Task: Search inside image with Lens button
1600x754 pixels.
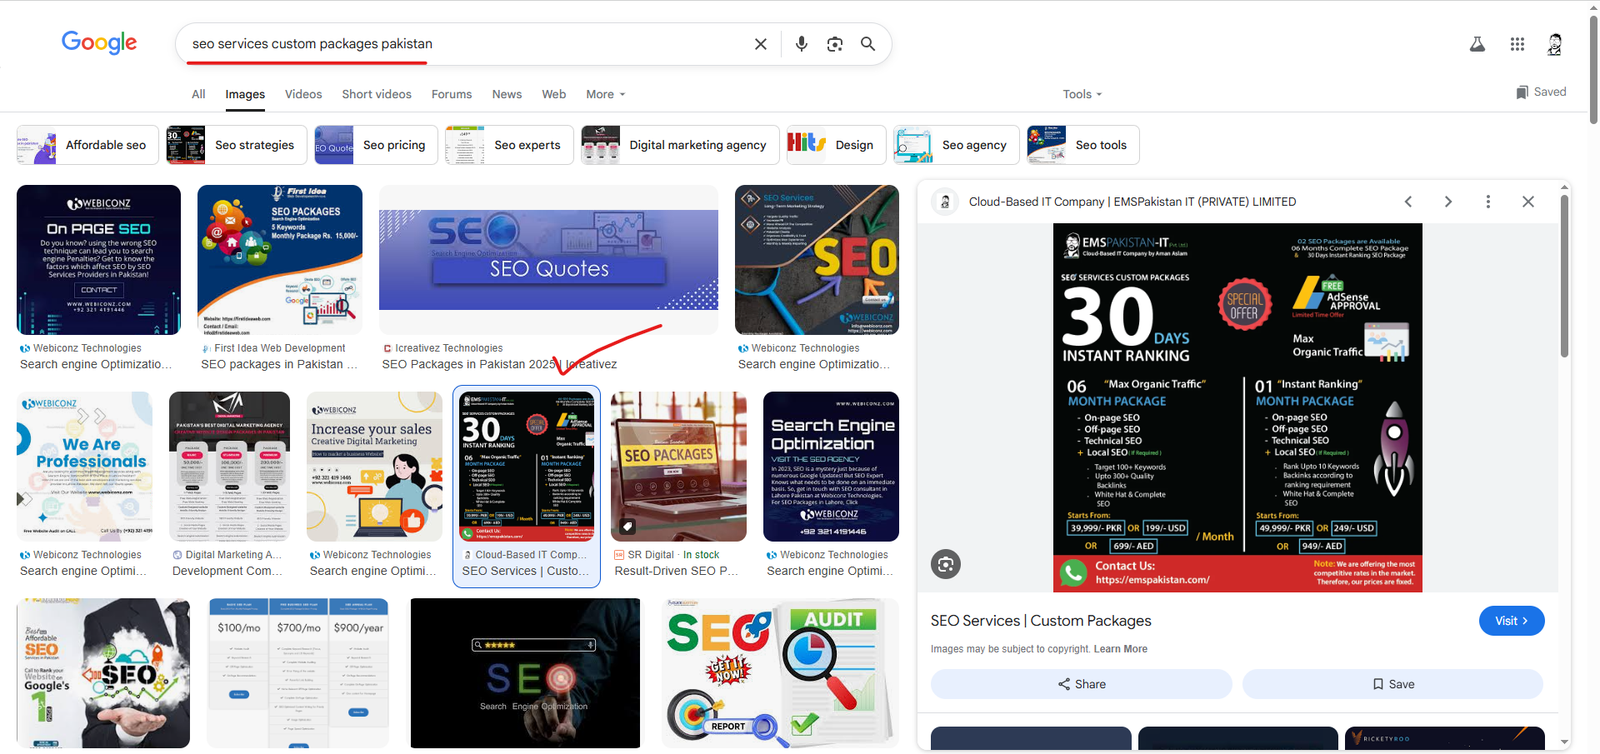Action: [946, 564]
